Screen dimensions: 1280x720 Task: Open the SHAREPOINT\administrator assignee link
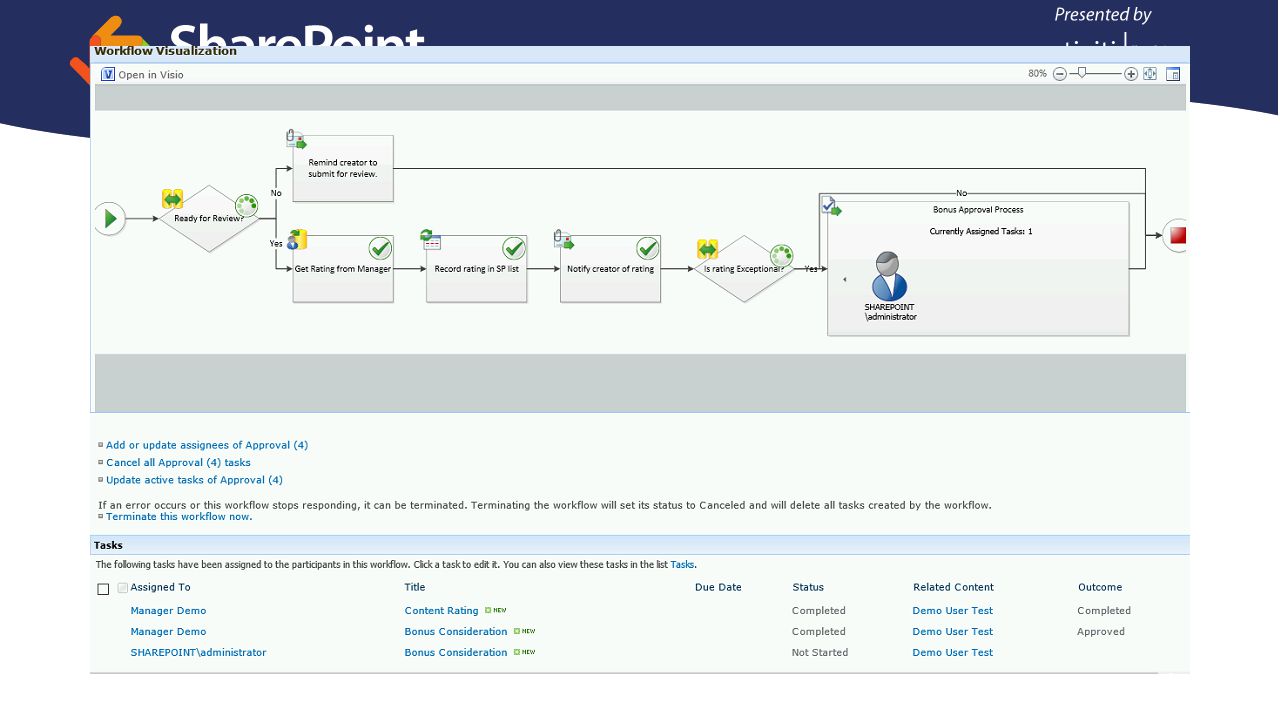(x=198, y=653)
